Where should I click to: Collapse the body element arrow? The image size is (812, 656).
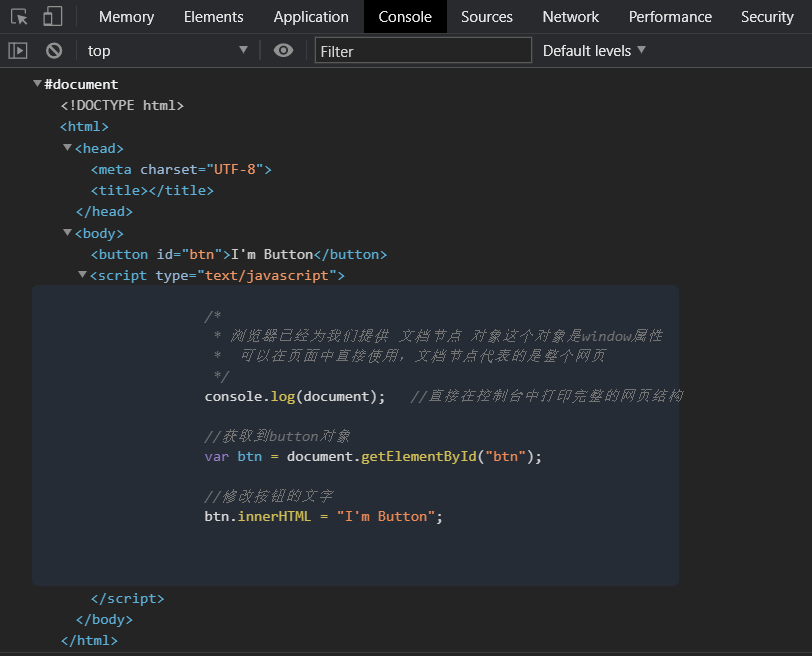67,232
